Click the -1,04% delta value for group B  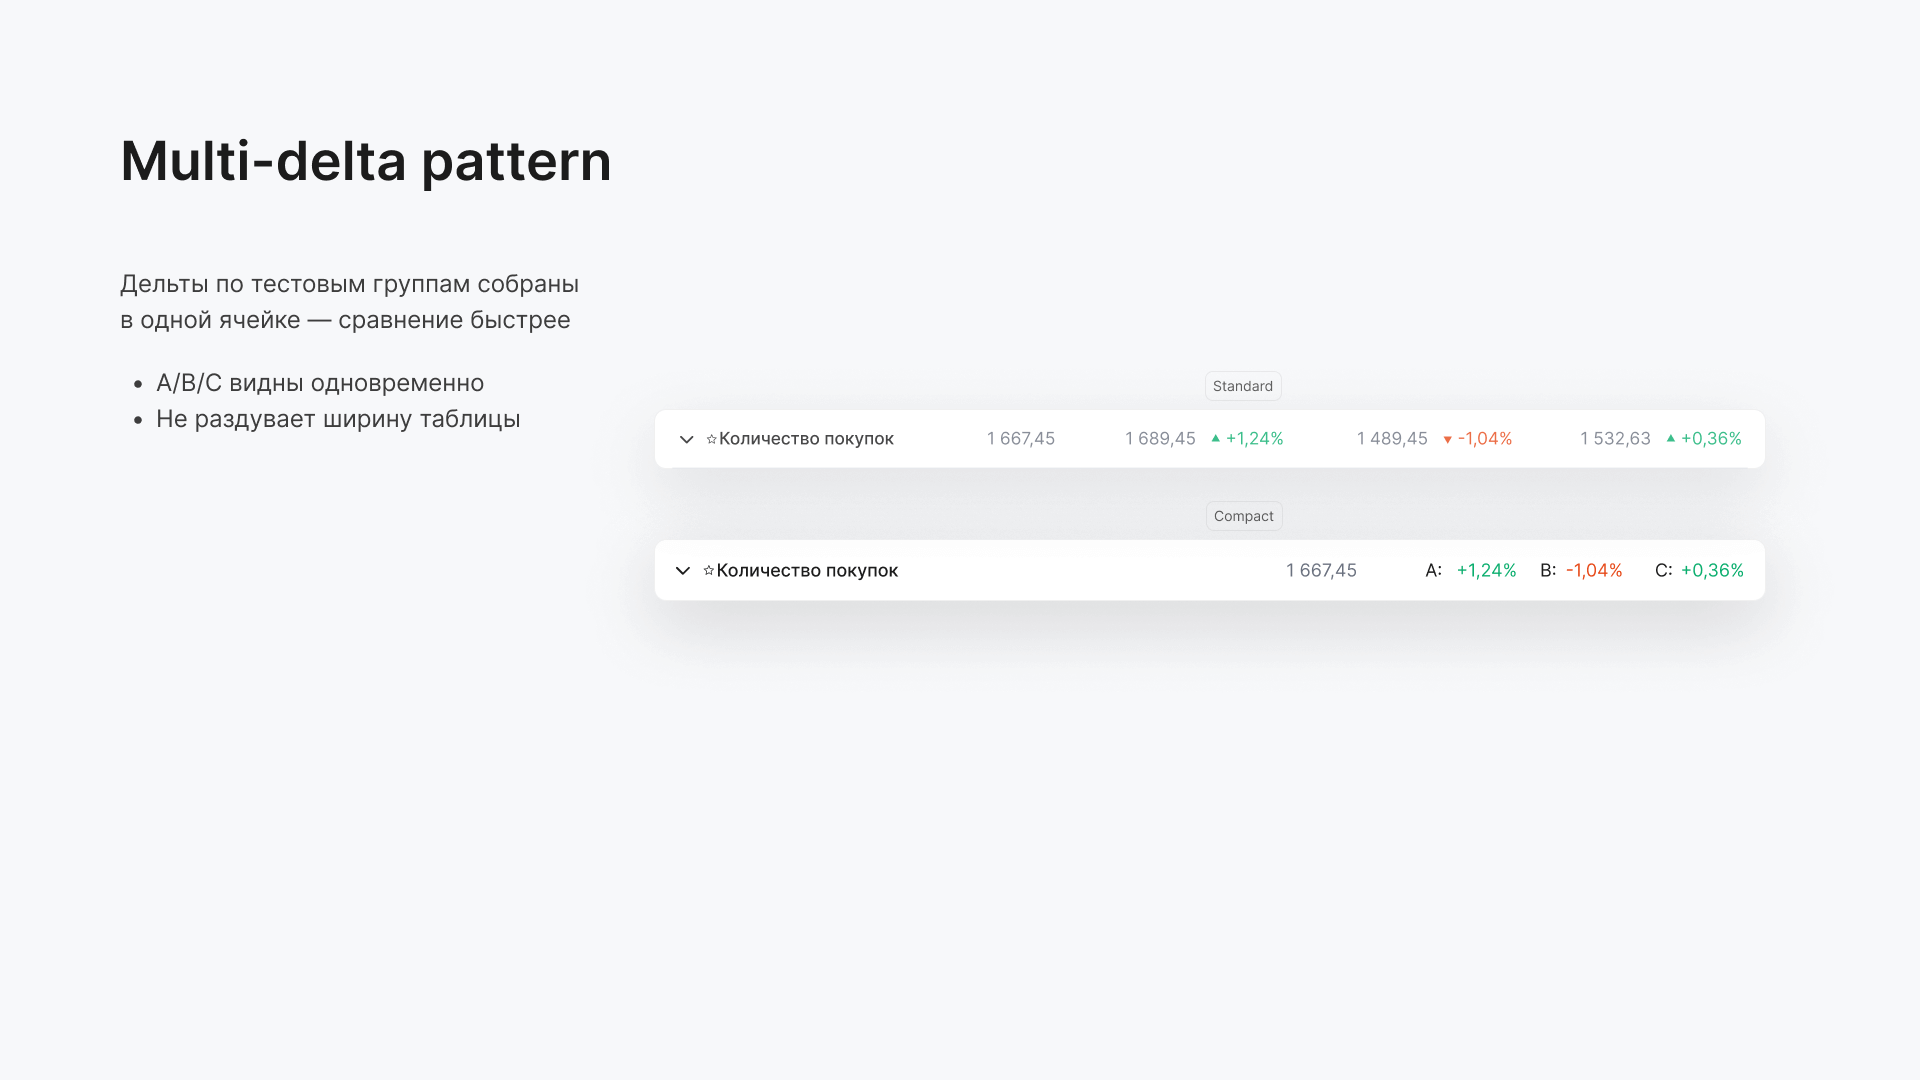pyautogui.click(x=1595, y=570)
